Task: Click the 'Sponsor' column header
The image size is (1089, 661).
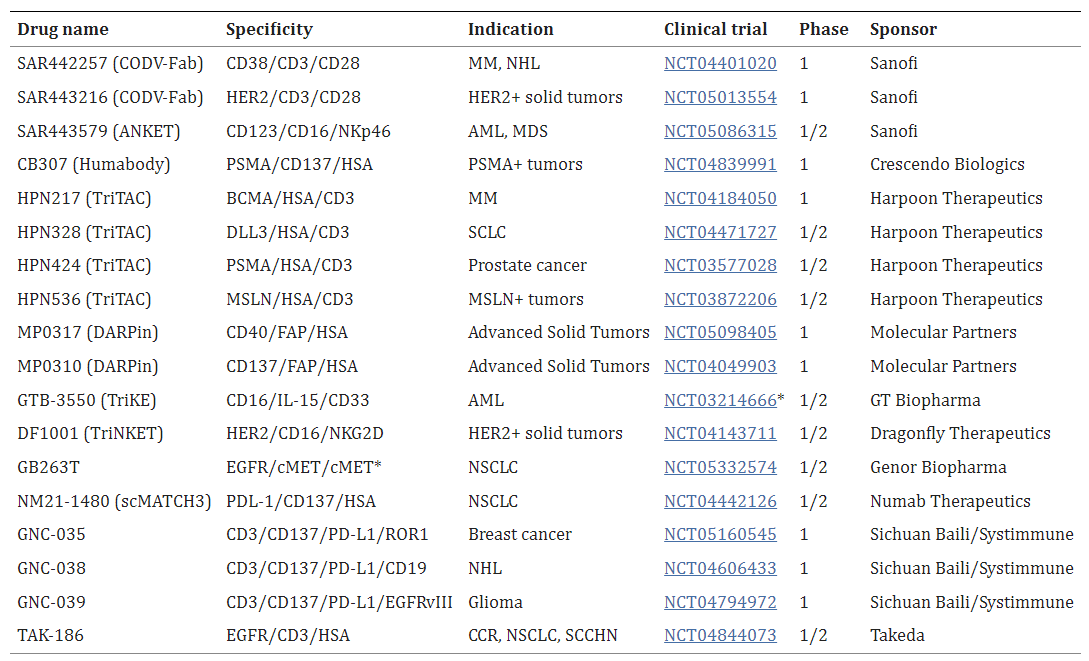Action: [x=903, y=30]
